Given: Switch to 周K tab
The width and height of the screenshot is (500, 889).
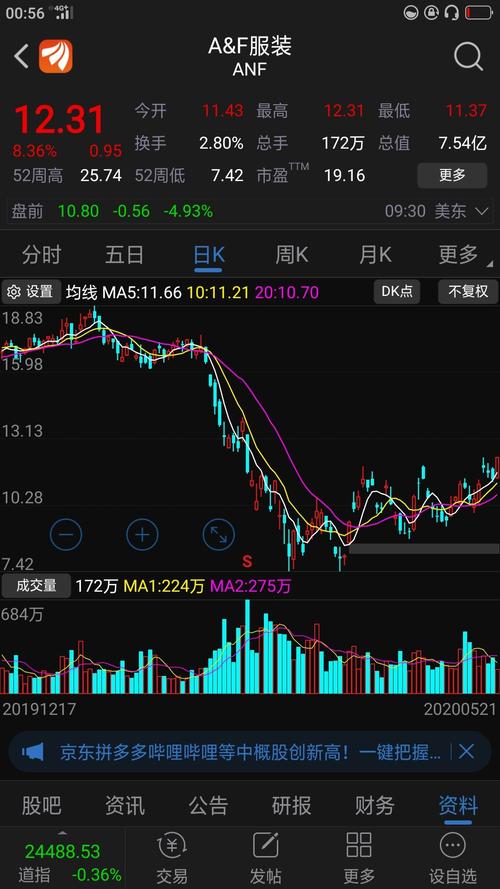Looking at the screenshot, I should (x=291, y=255).
